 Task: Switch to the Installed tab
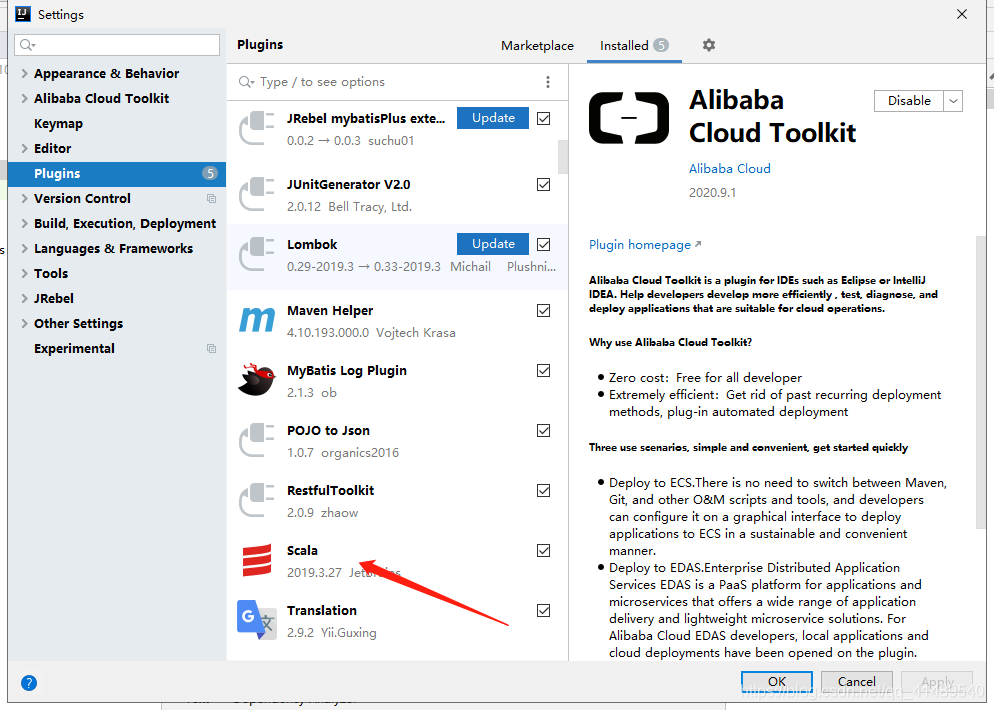634,46
